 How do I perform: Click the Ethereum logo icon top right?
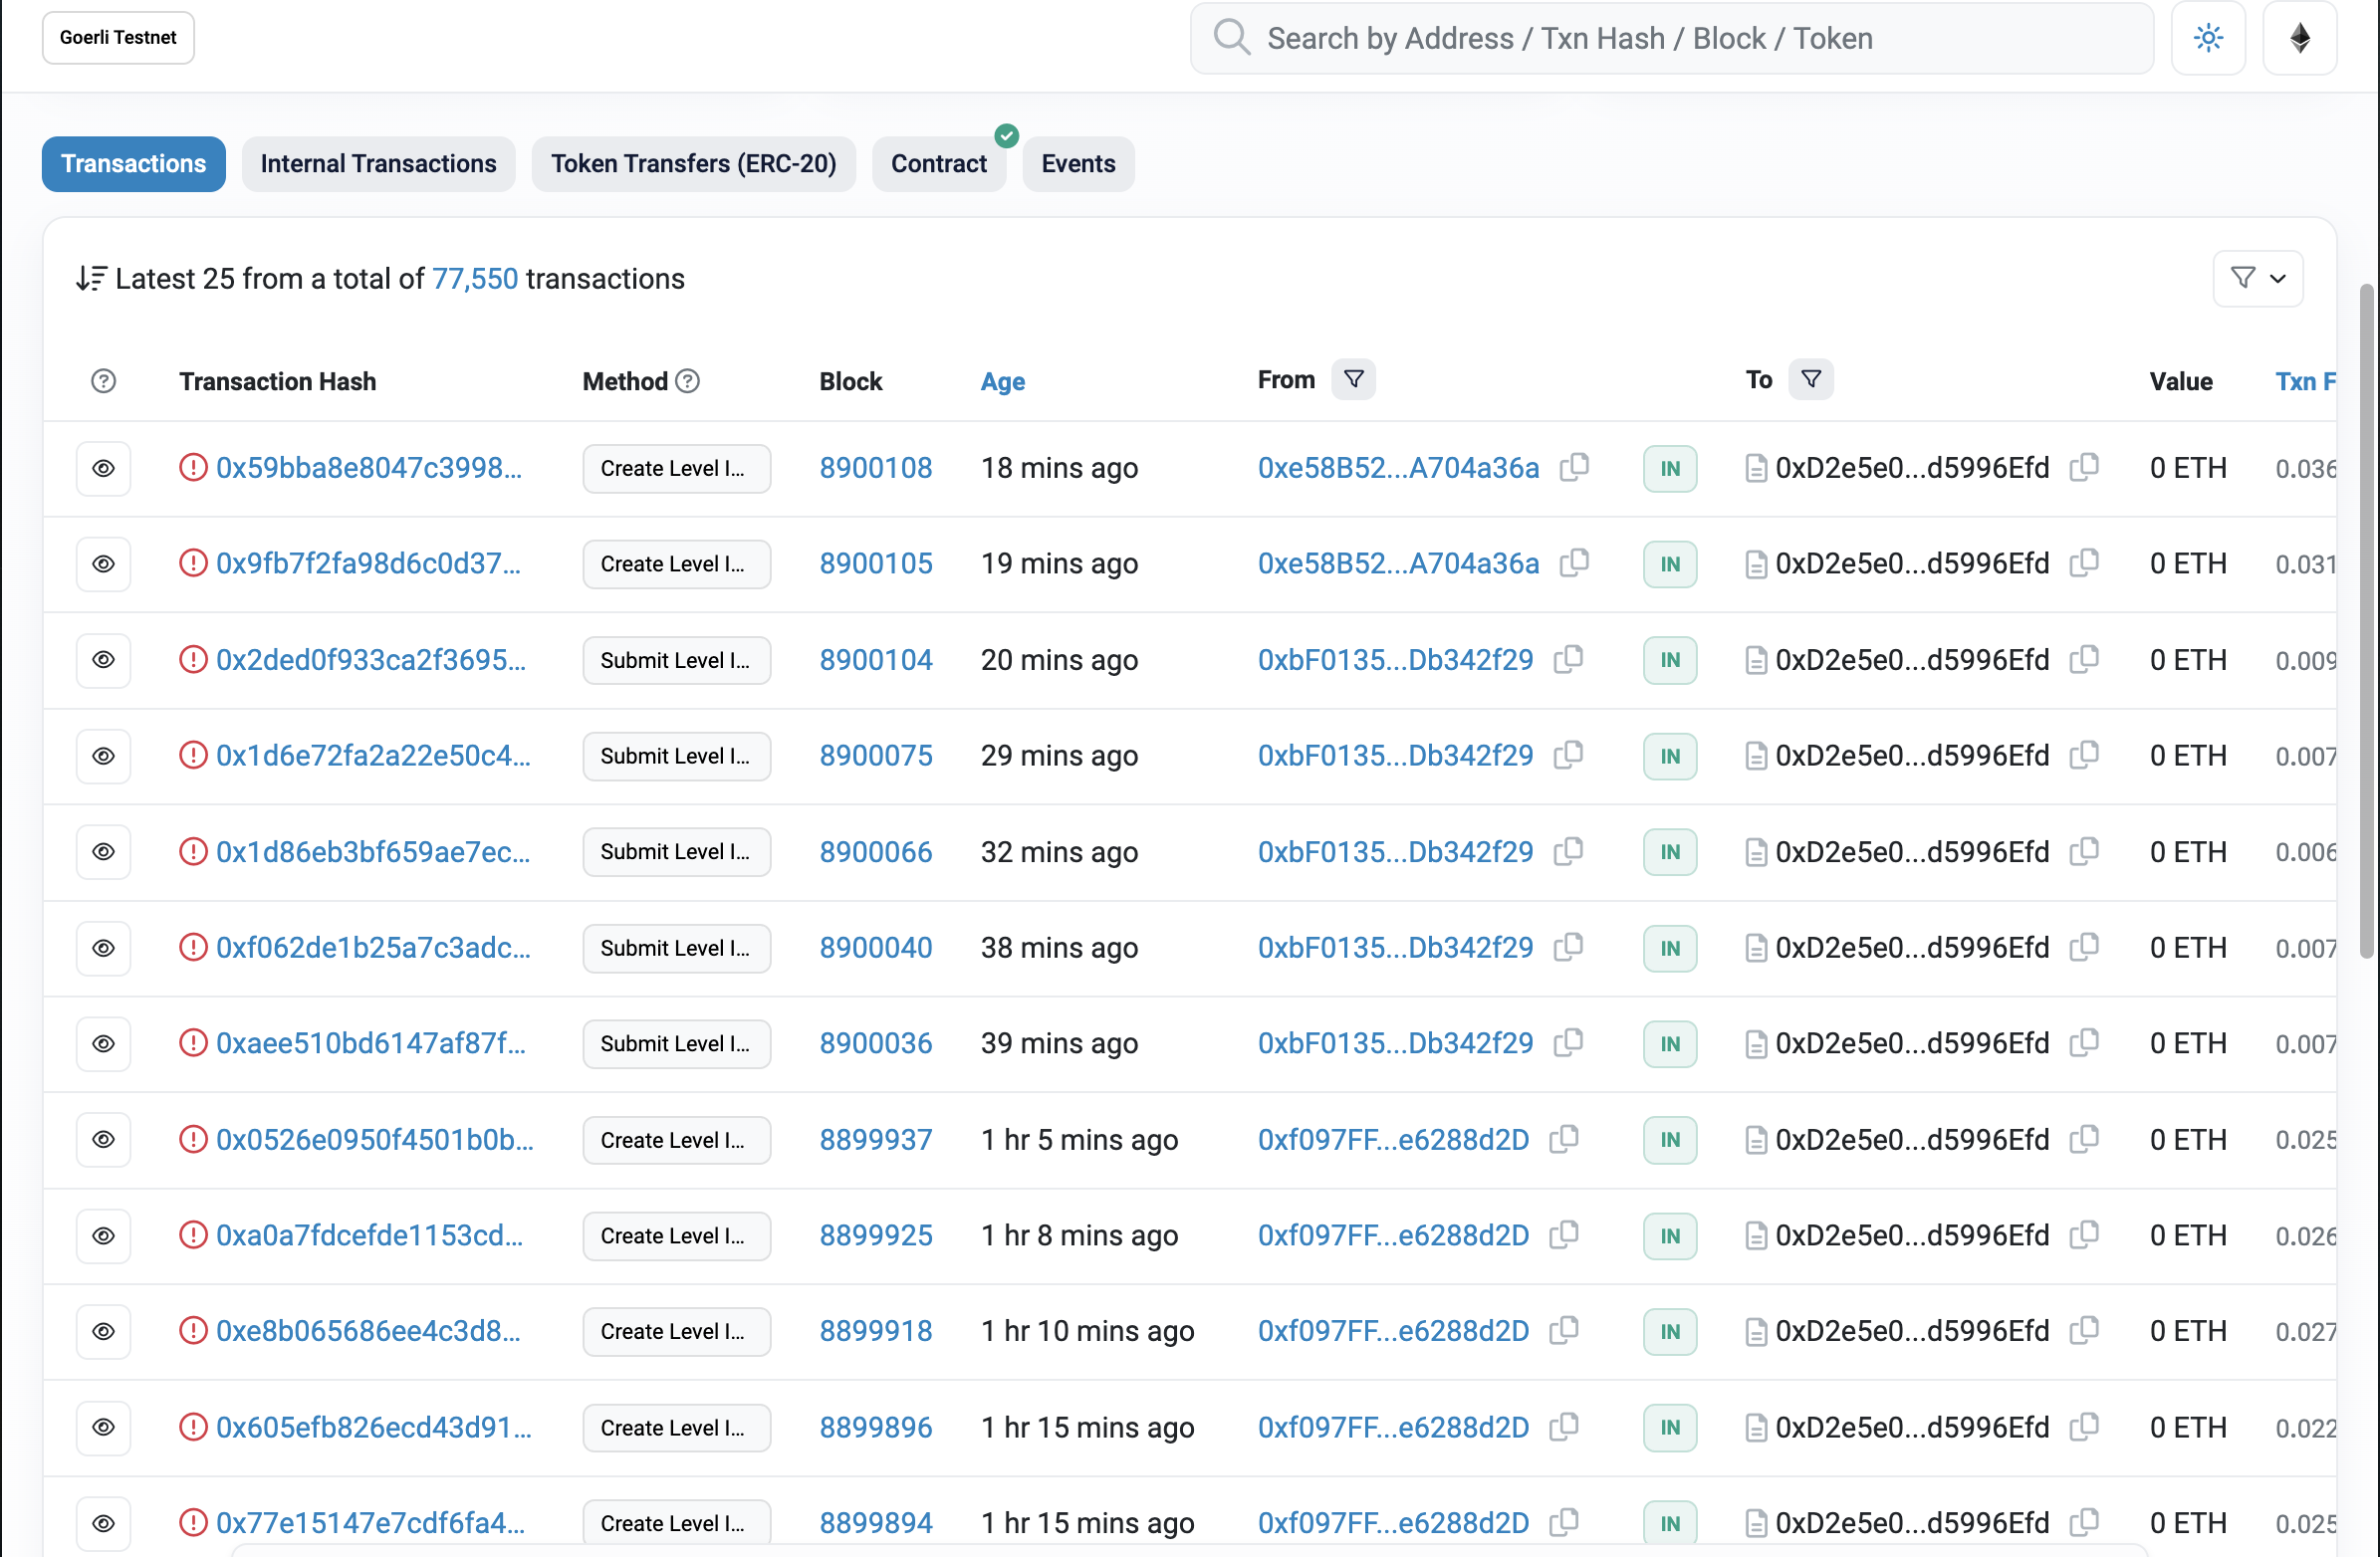coord(2299,38)
